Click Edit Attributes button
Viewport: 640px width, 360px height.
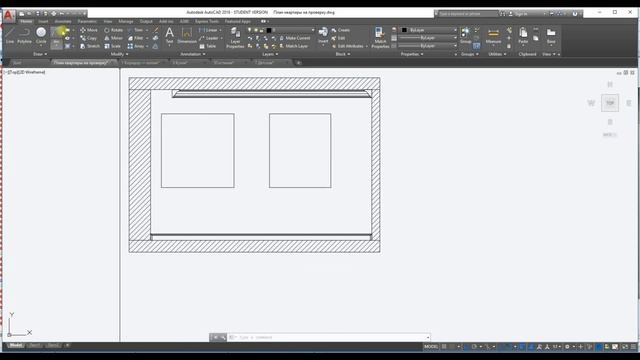(x=347, y=46)
